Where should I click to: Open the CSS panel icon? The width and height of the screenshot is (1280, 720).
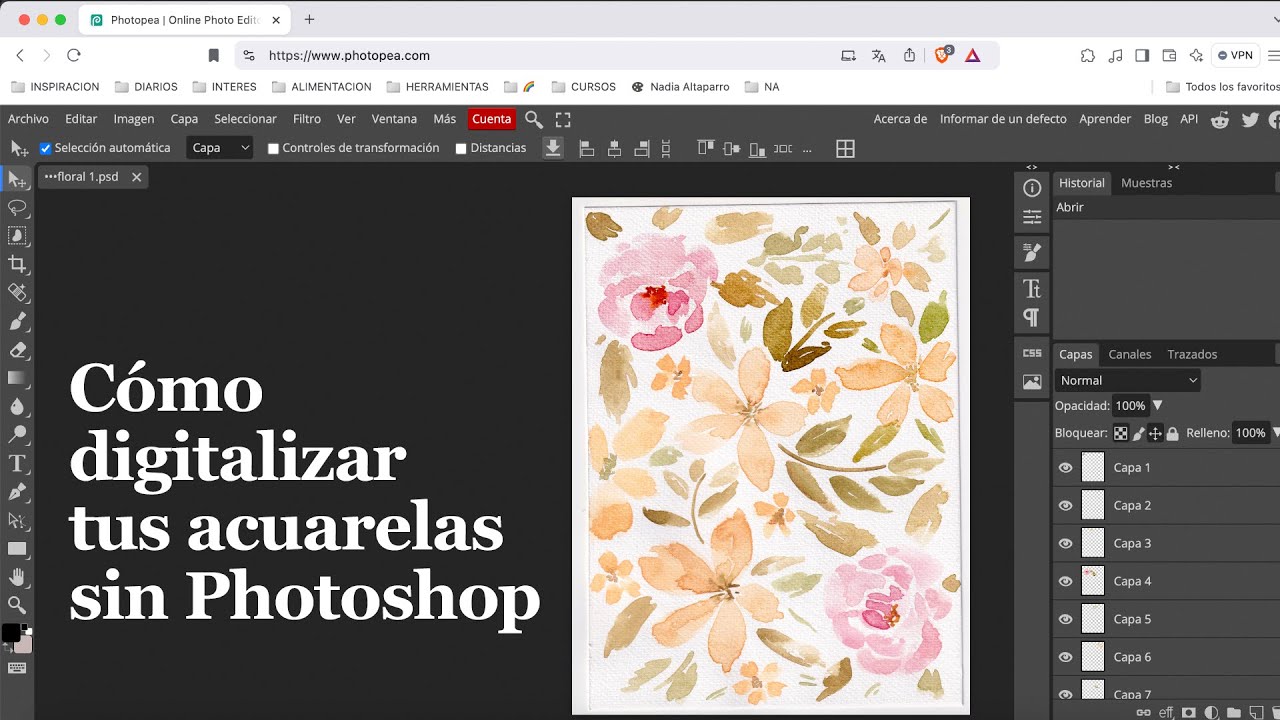point(1032,353)
